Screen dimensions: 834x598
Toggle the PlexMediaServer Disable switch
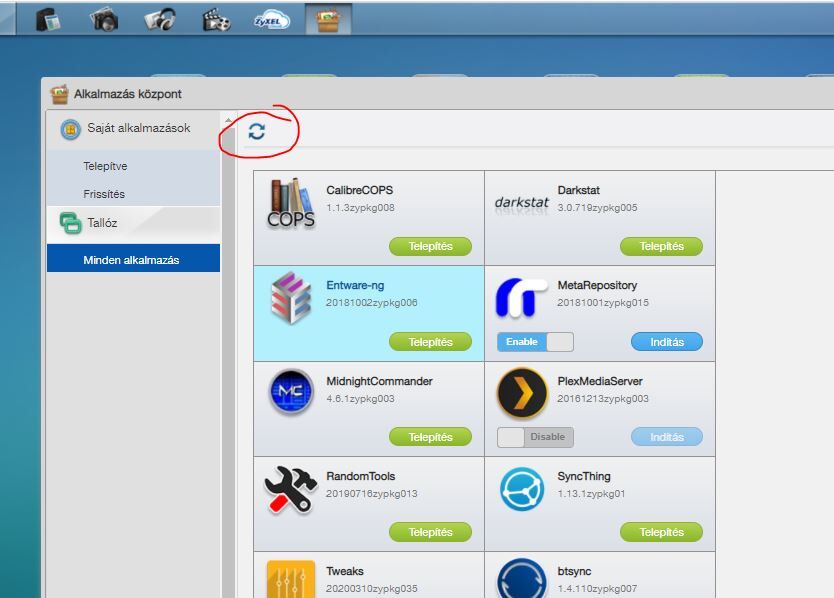pyautogui.click(x=535, y=437)
